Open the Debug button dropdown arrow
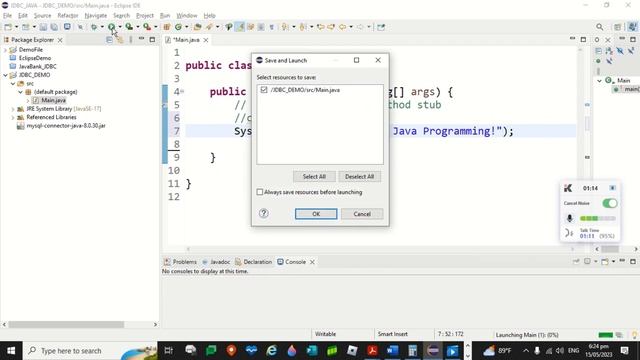 point(102,27)
